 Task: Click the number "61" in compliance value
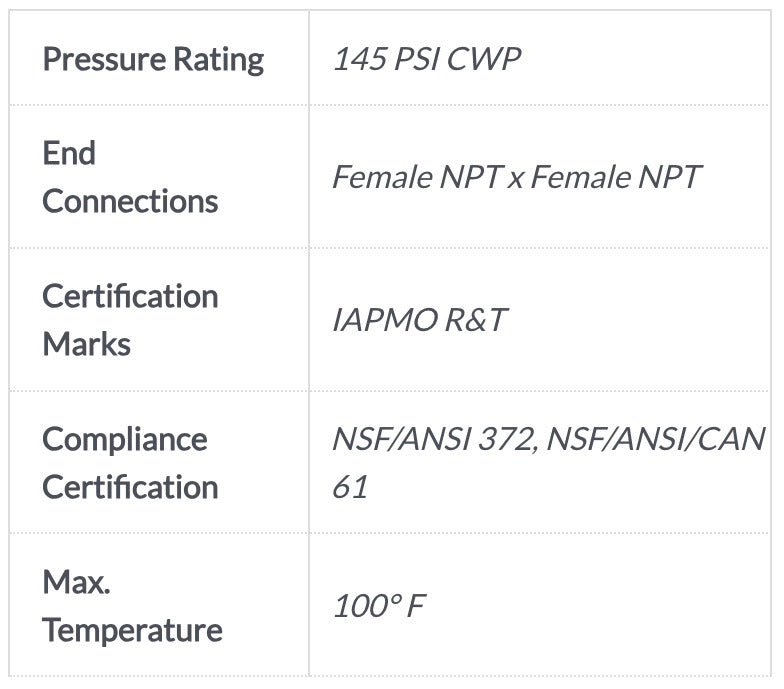pos(350,487)
